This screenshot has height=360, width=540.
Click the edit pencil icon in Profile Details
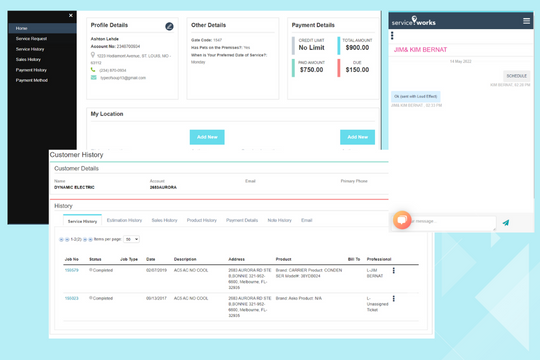point(169,26)
